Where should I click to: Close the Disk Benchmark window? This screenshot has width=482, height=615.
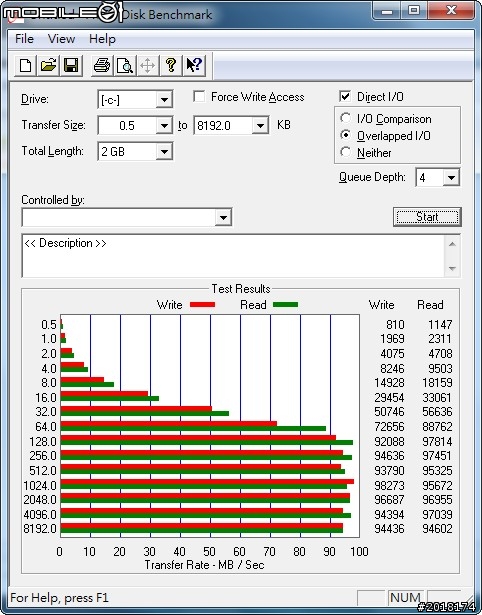tap(451, 10)
